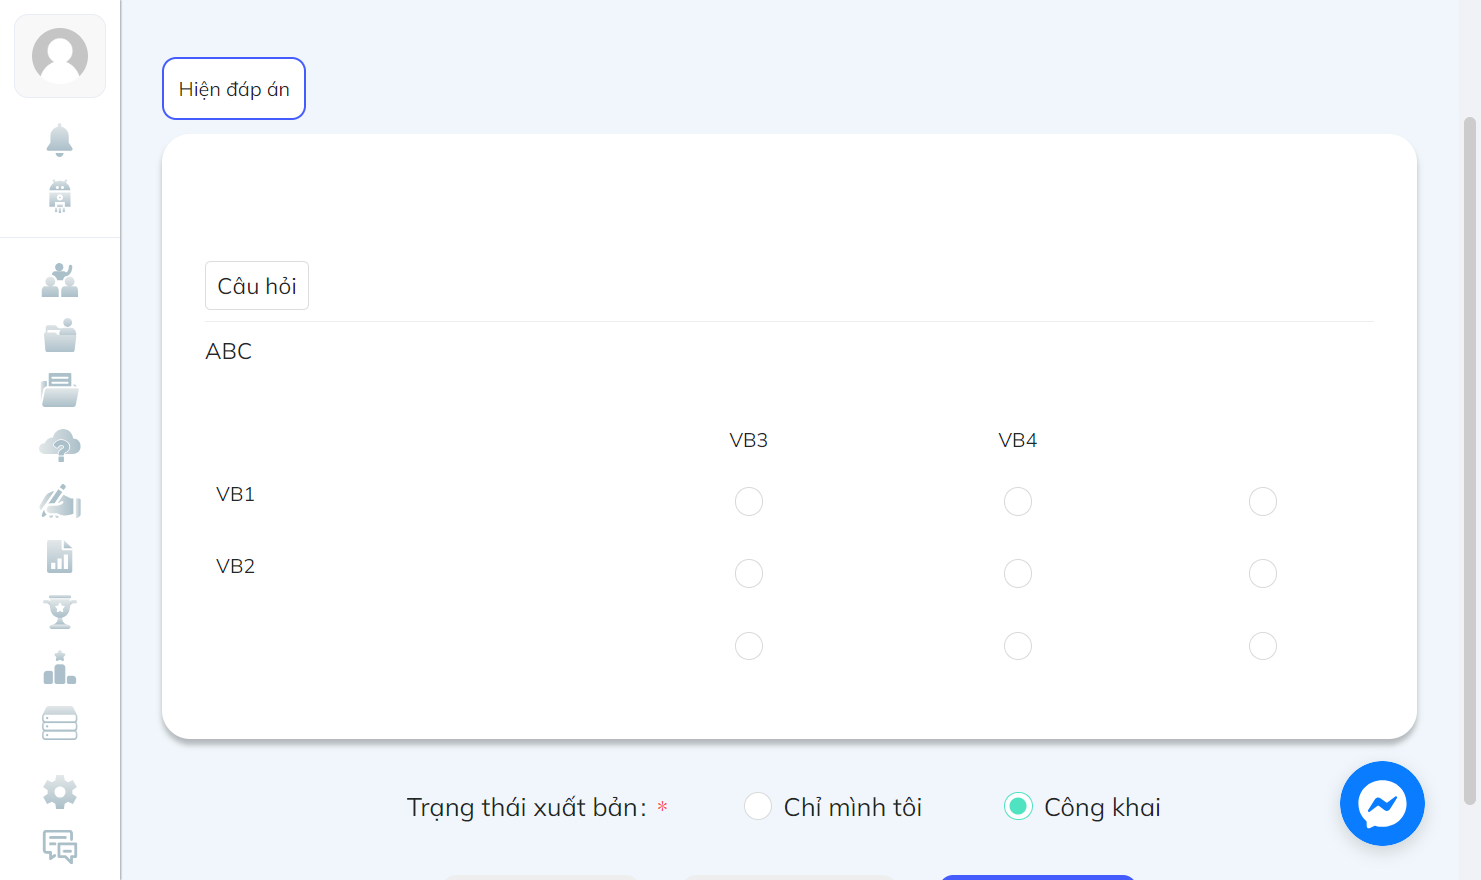The width and height of the screenshot is (1481, 880).
Task: Select last-column radio in row VB2
Action: (1263, 573)
